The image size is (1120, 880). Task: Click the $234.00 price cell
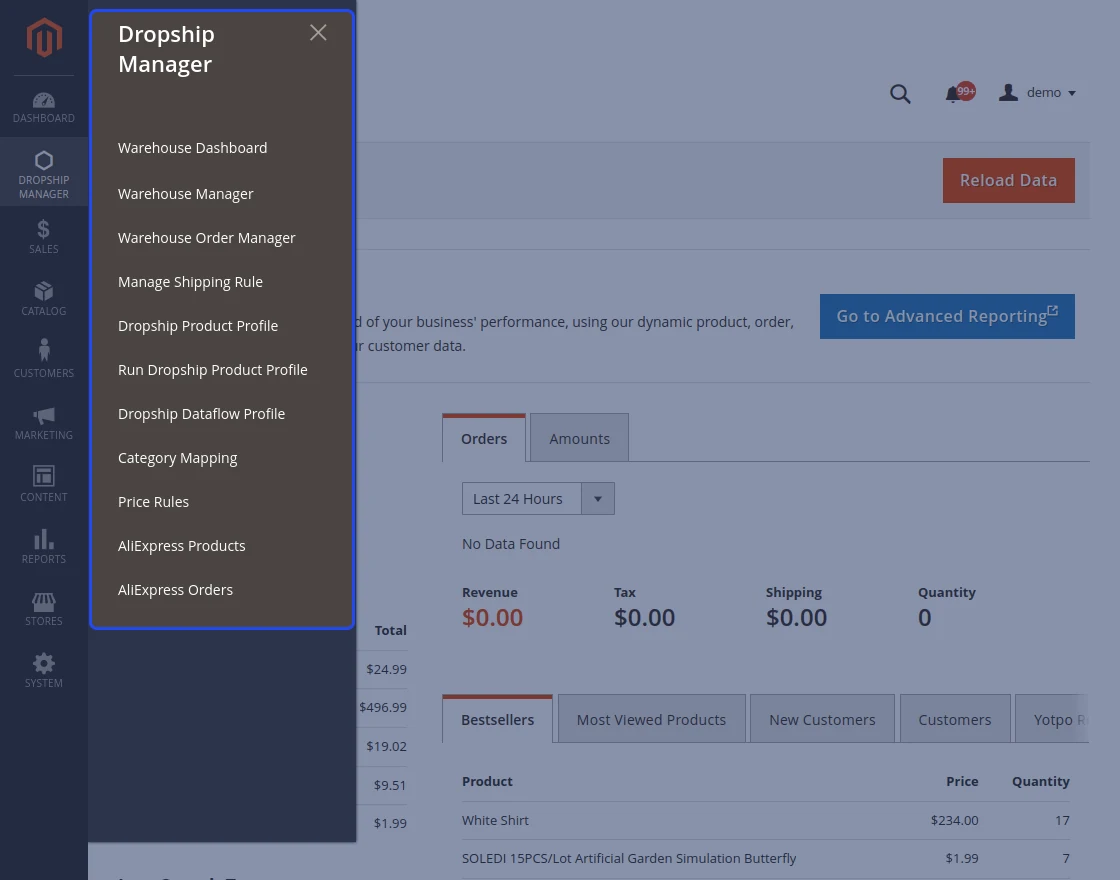(x=954, y=820)
